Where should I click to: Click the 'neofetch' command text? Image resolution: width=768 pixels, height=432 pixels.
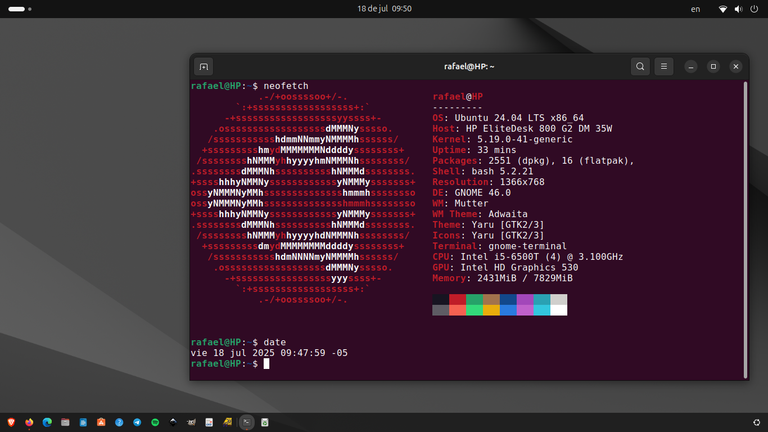tap(286, 86)
